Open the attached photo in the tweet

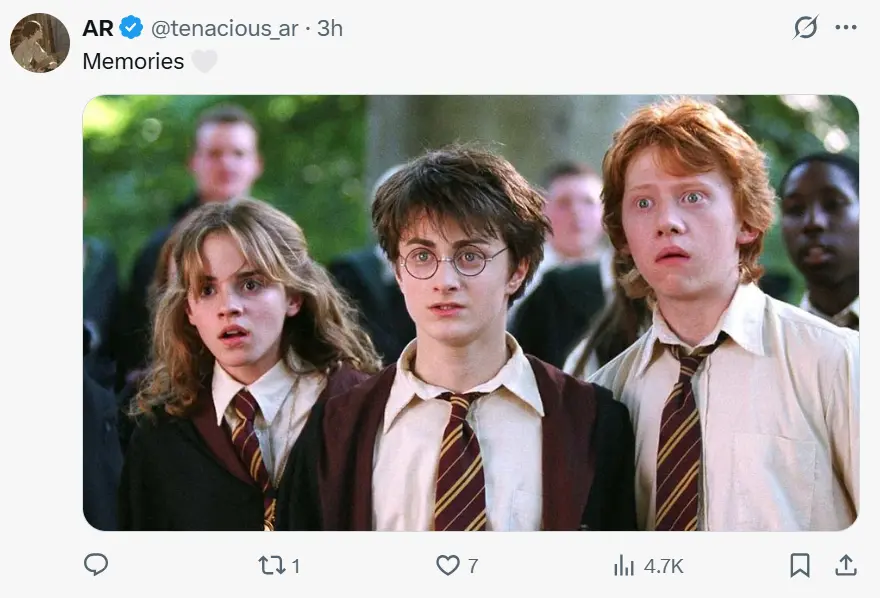[x=471, y=312]
